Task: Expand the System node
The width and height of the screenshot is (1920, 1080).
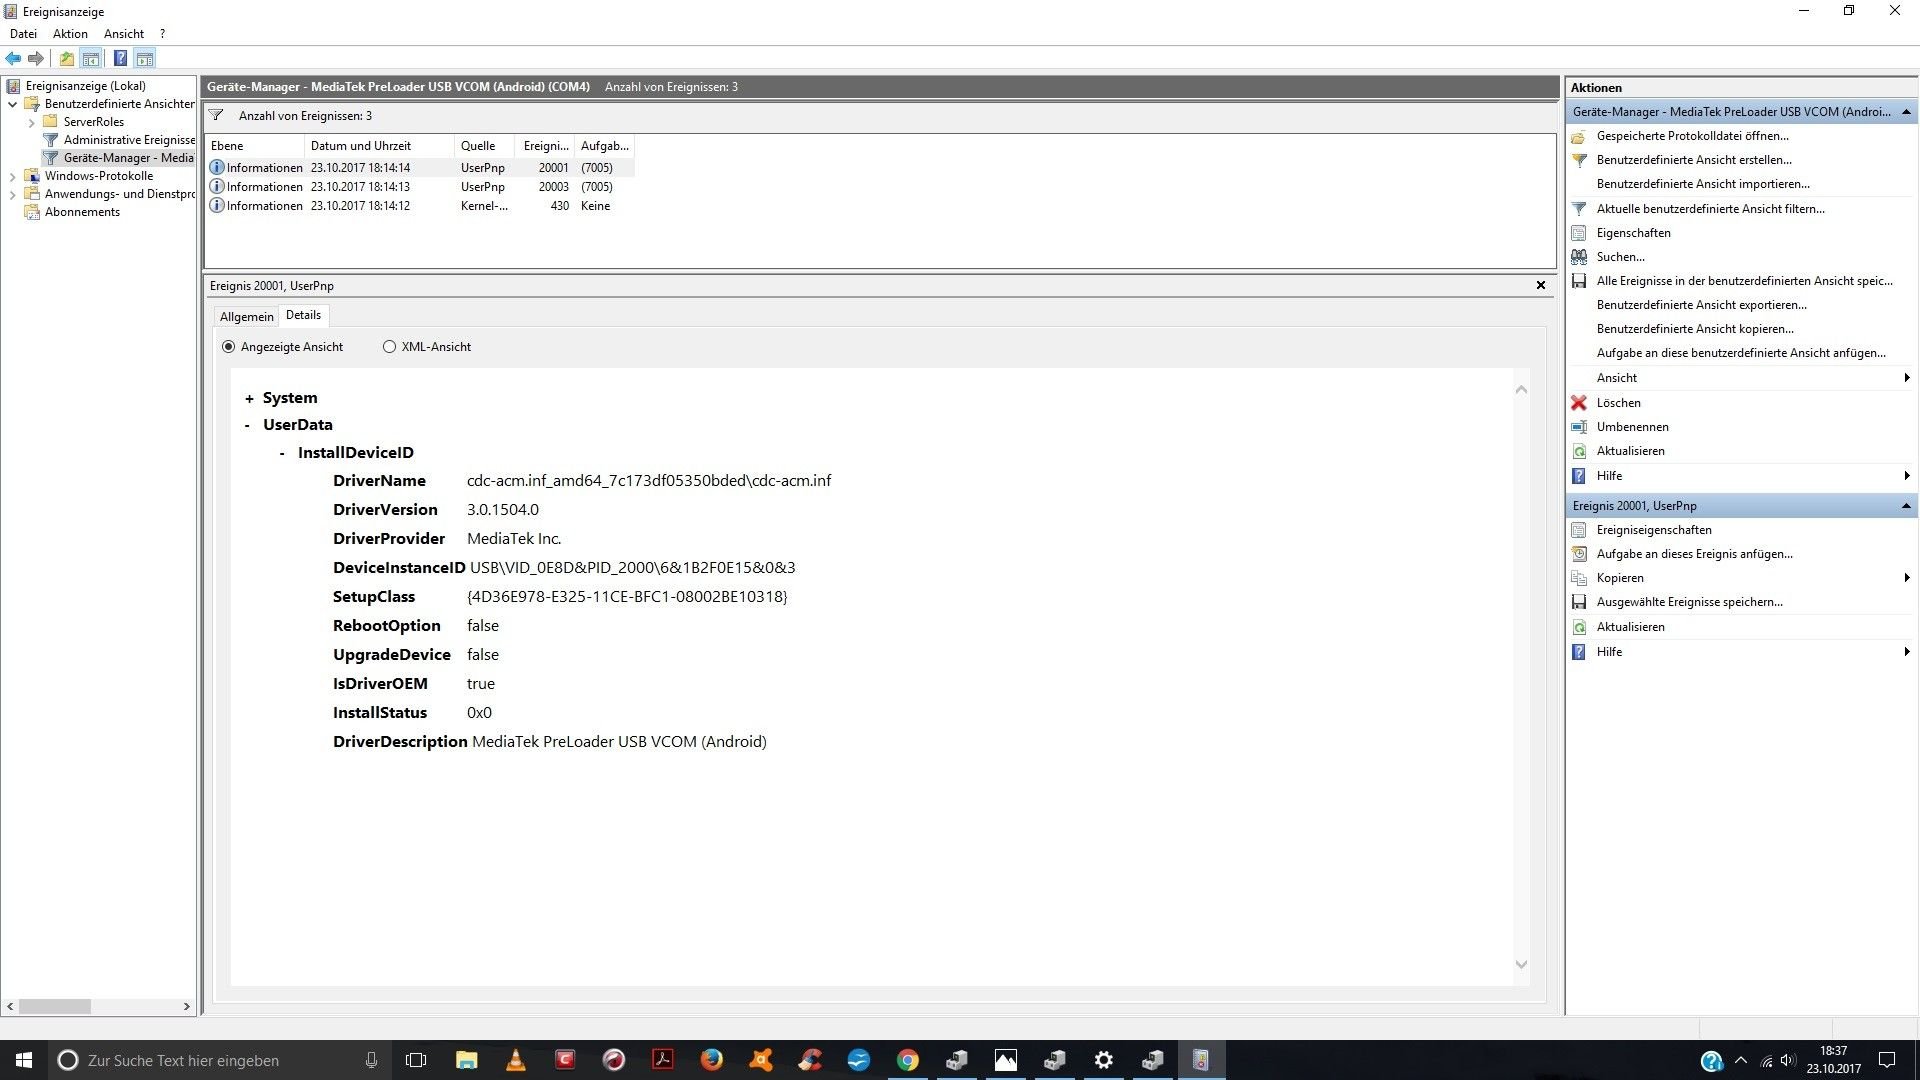Action: pos(249,398)
